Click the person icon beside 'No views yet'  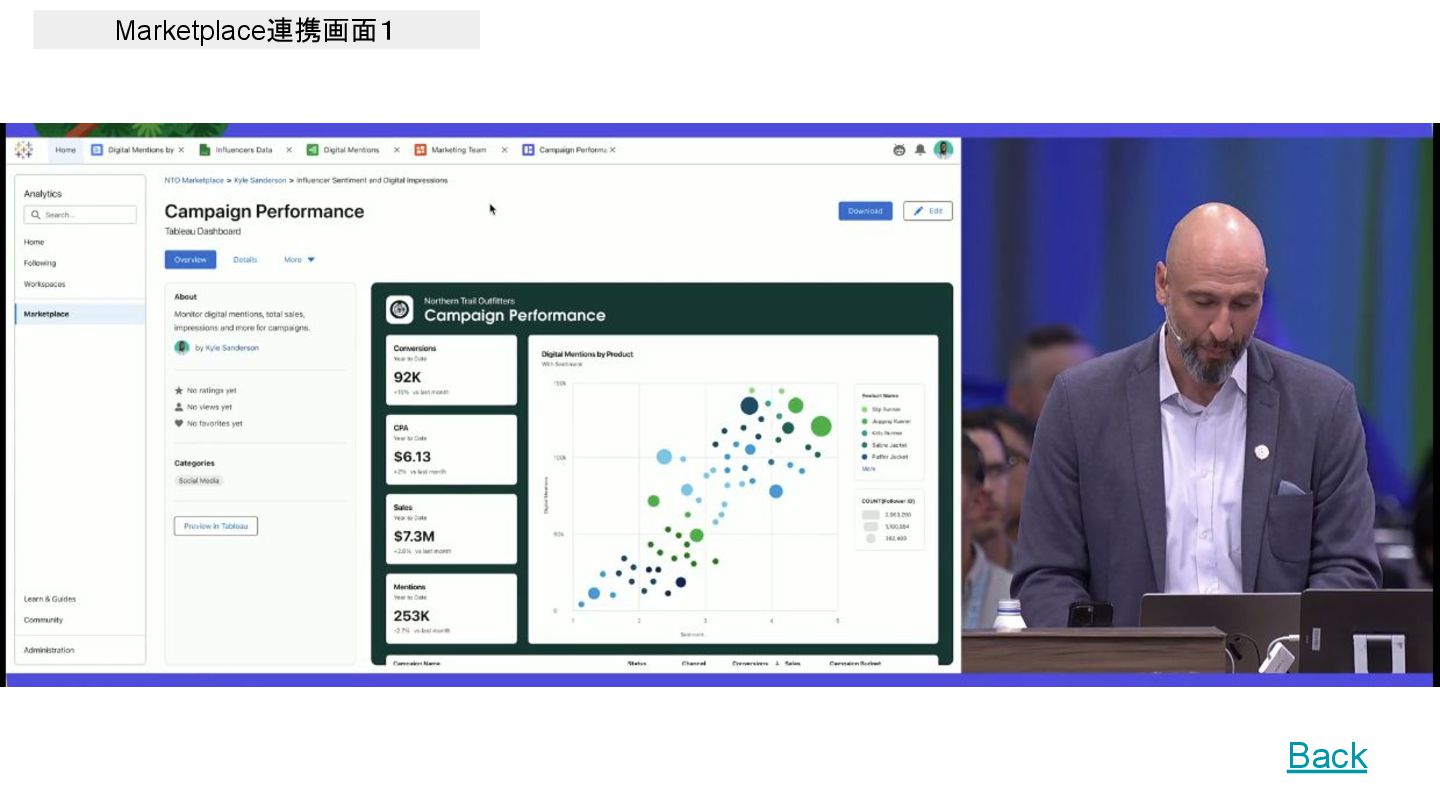(x=179, y=407)
